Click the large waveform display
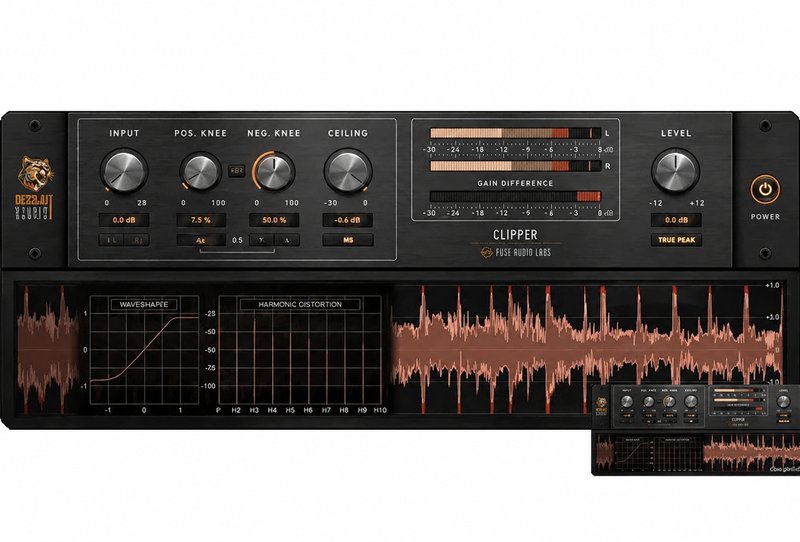The width and height of the screenshot is (800, 542). tap(587, 349)
